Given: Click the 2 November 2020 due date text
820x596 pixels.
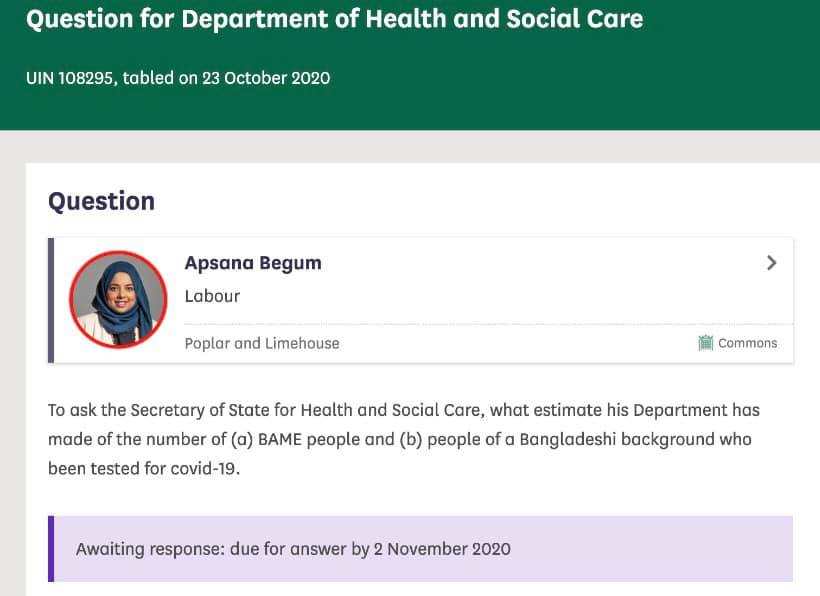Looking at the screenshot, I should [x=442, y=549].
